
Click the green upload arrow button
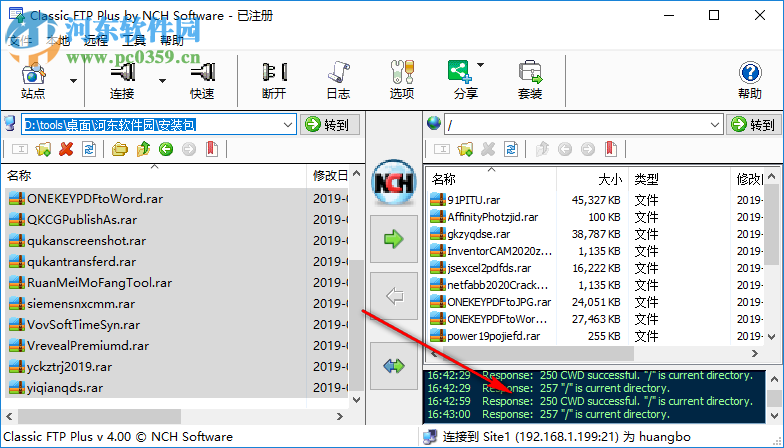(394, 239)
